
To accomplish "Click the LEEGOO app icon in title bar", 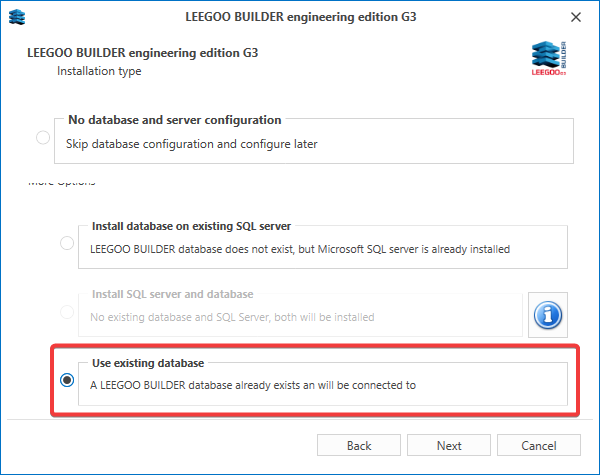I will [x=17, y=17].
